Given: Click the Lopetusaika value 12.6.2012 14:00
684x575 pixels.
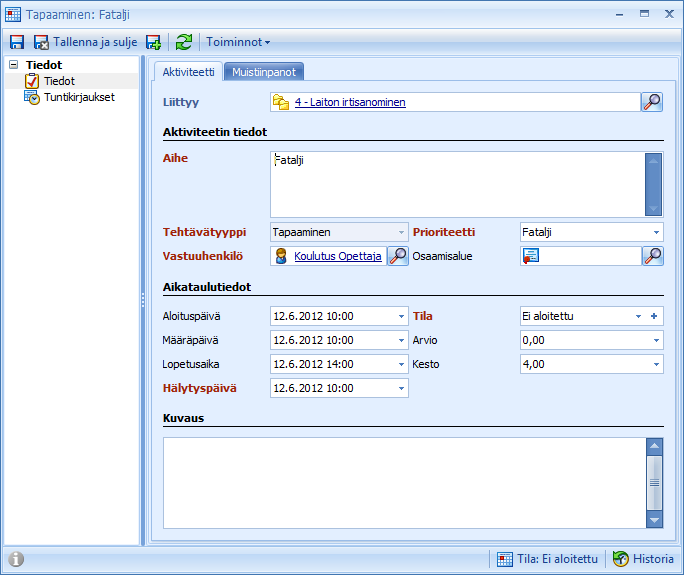Looking at the screenshot, I should (314, 364).
